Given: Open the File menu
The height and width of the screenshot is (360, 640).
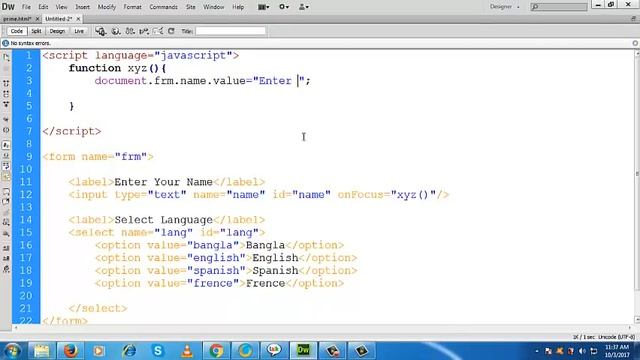Looking at the screenshot, I should [x=26, y=7].
